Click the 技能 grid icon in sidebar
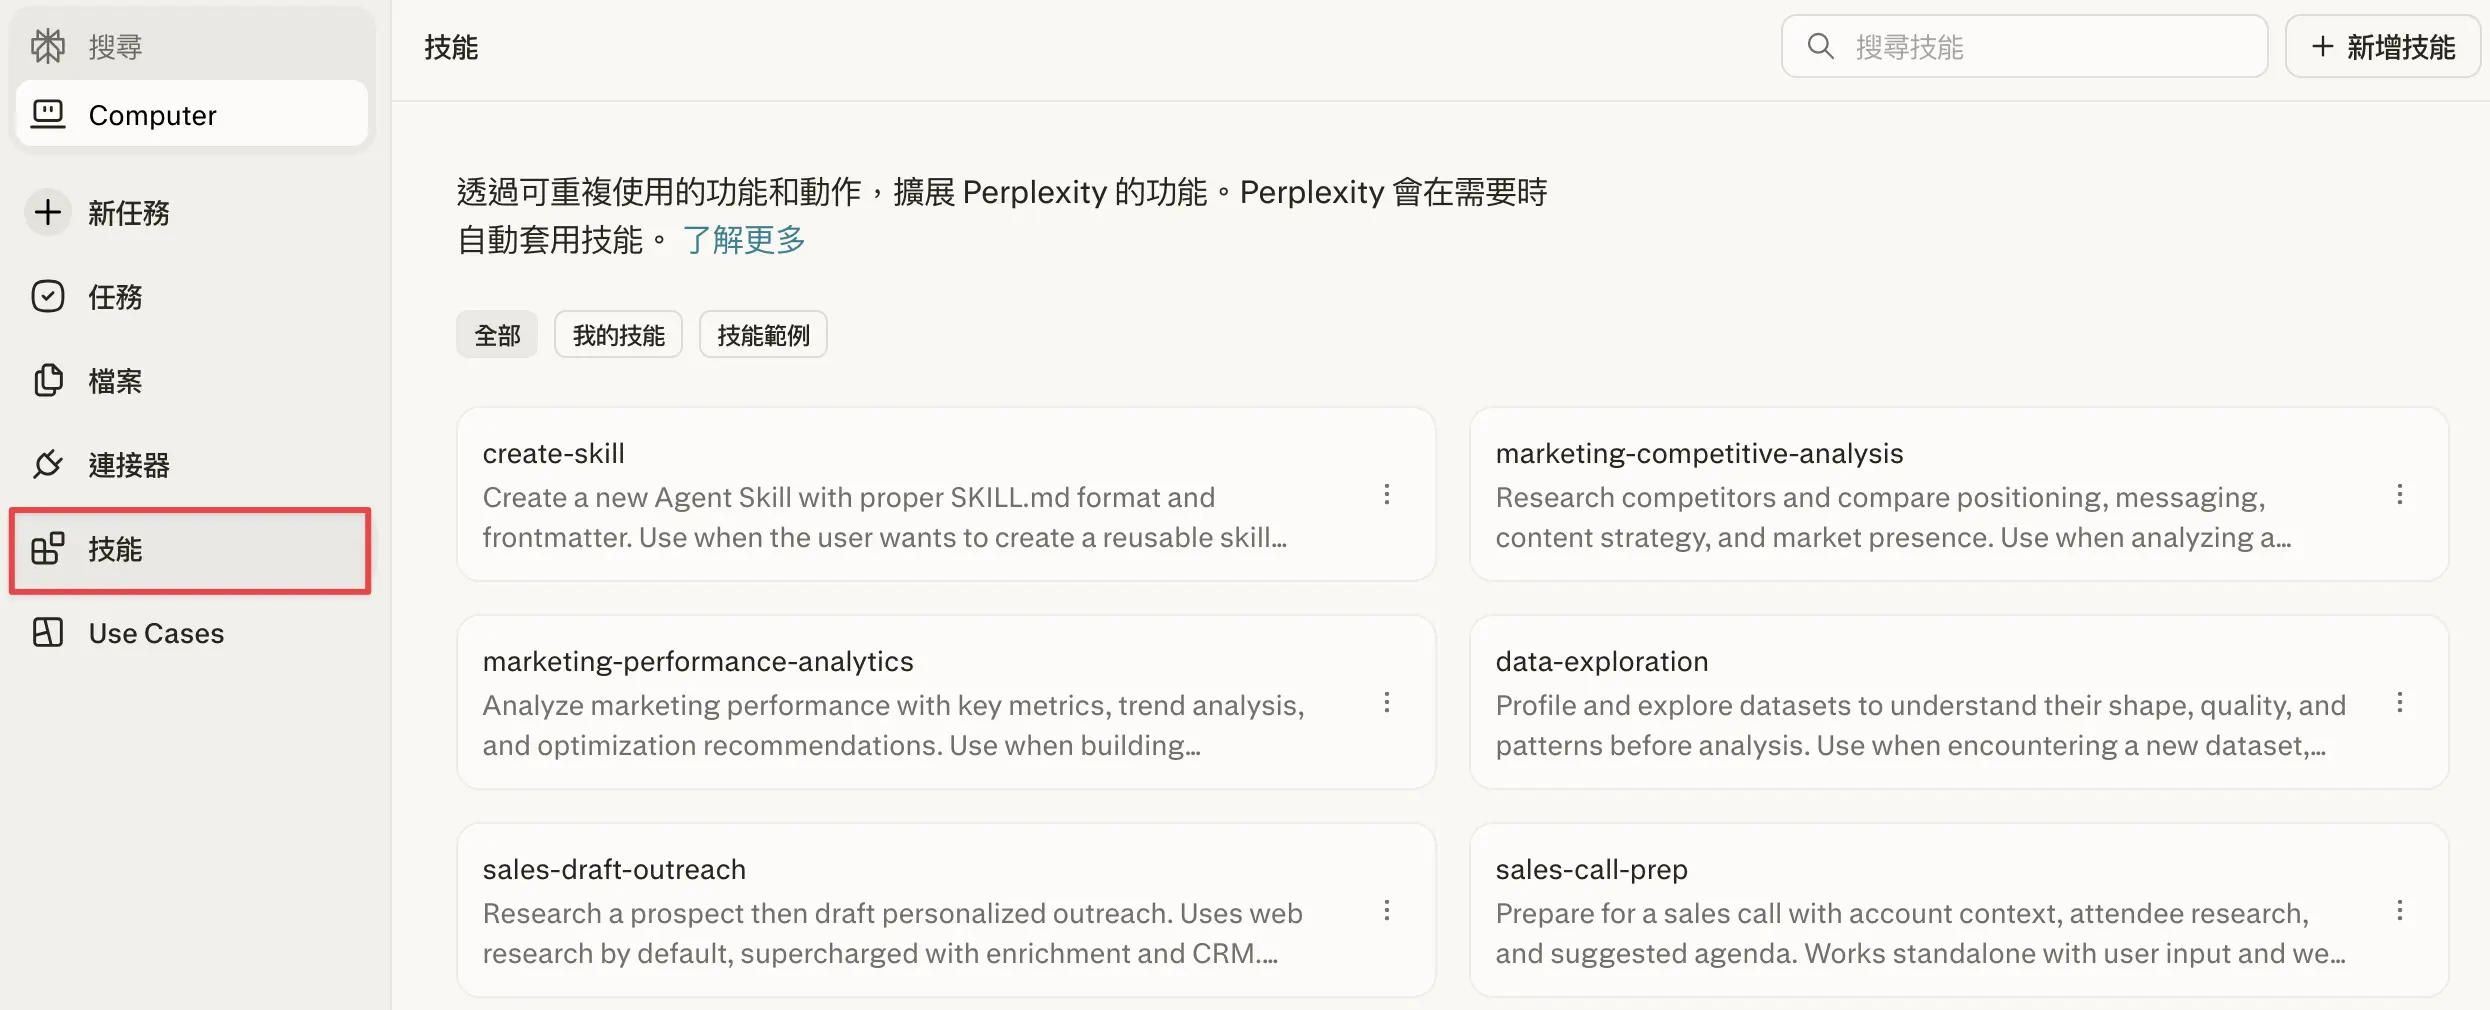The image size is (2490, 1010). [x=47, y=549]
